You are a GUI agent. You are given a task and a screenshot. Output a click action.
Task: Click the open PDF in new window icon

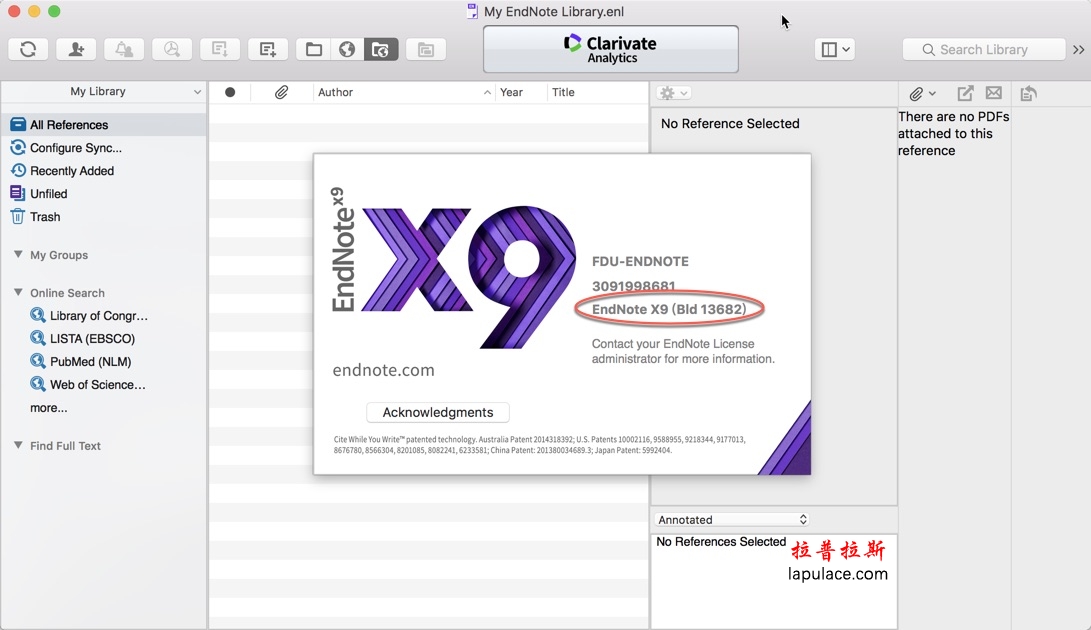(x=965, y=93)
